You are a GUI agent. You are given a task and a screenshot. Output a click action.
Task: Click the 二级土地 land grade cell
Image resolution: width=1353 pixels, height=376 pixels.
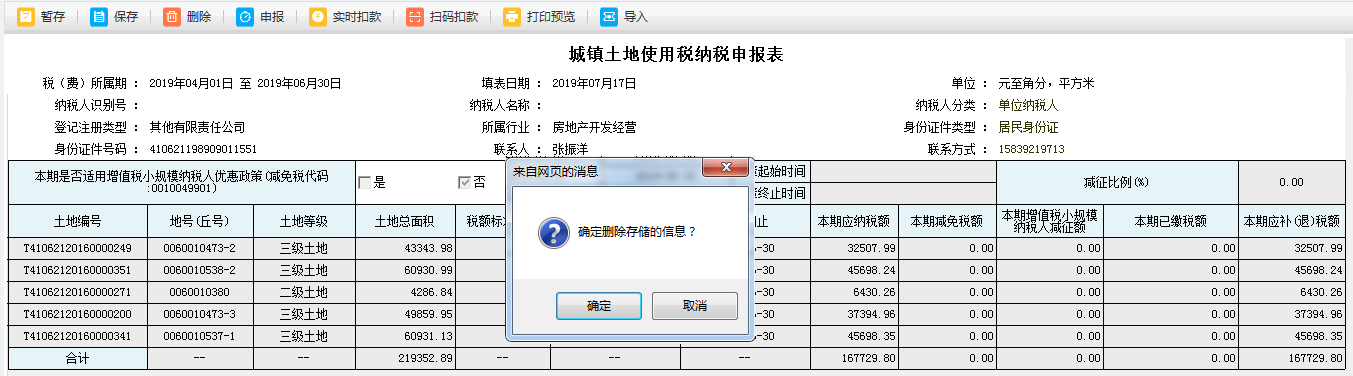[304, 292]
